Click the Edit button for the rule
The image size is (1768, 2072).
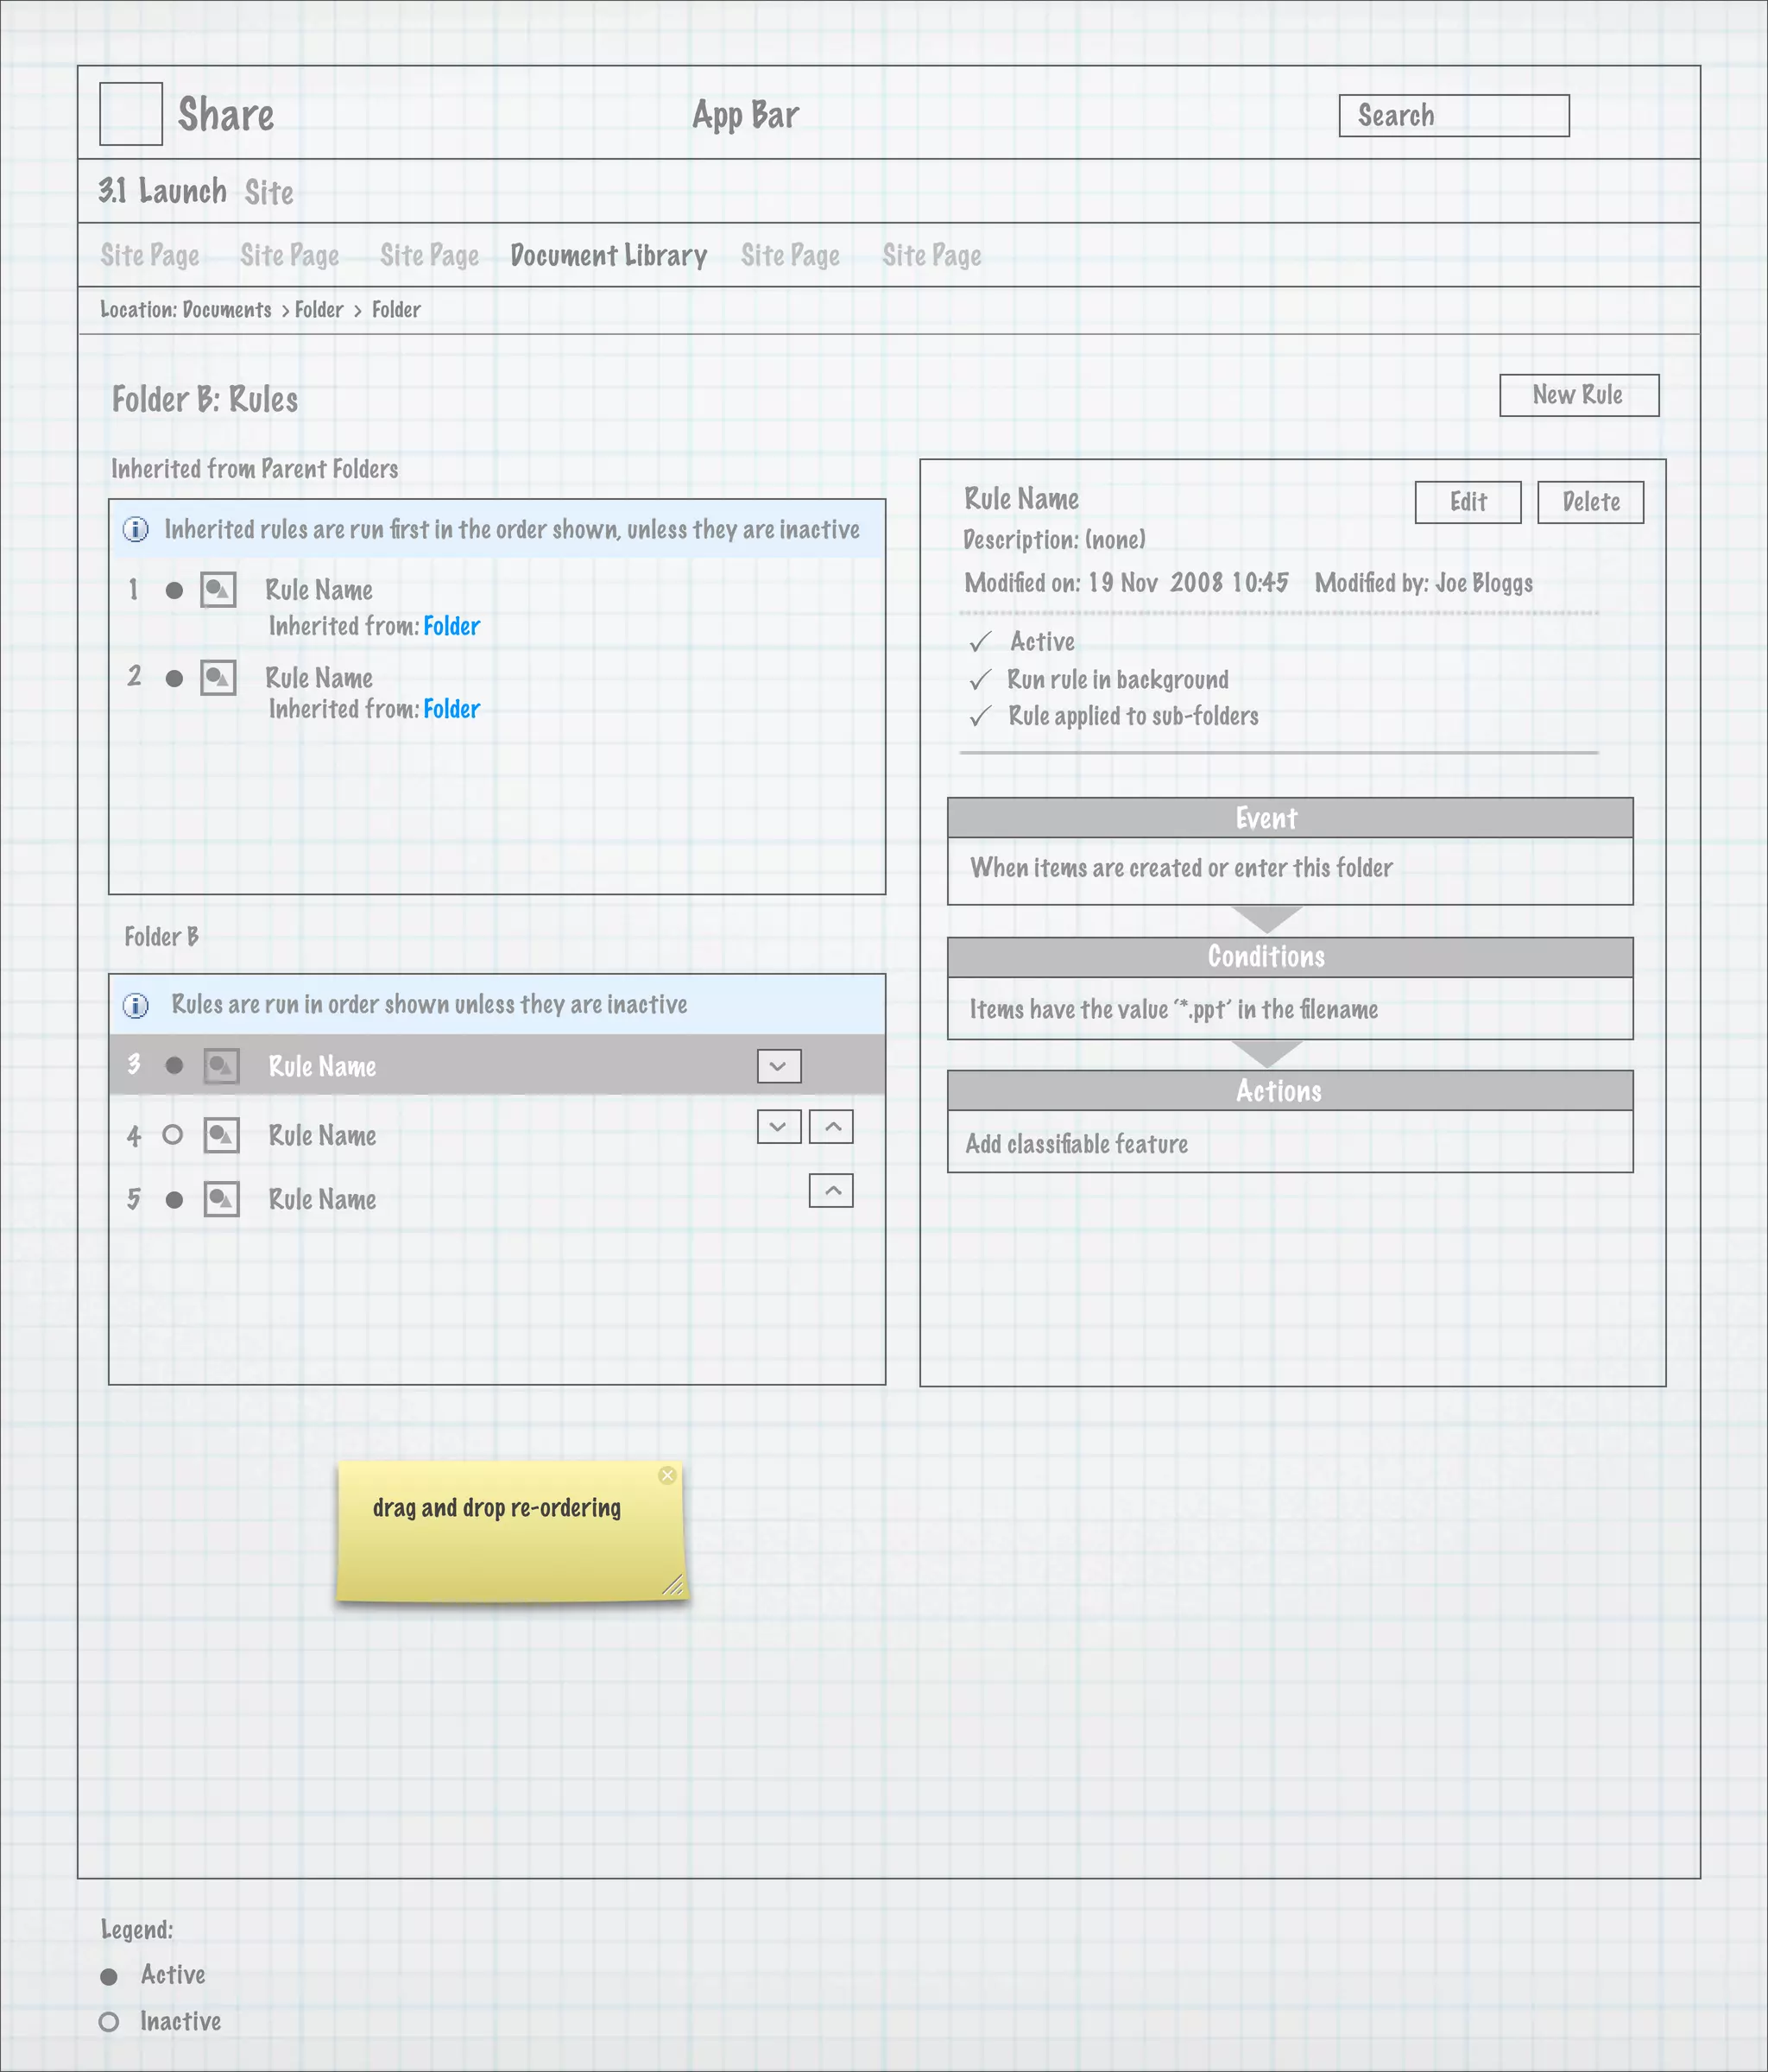tap(1467, 502)
